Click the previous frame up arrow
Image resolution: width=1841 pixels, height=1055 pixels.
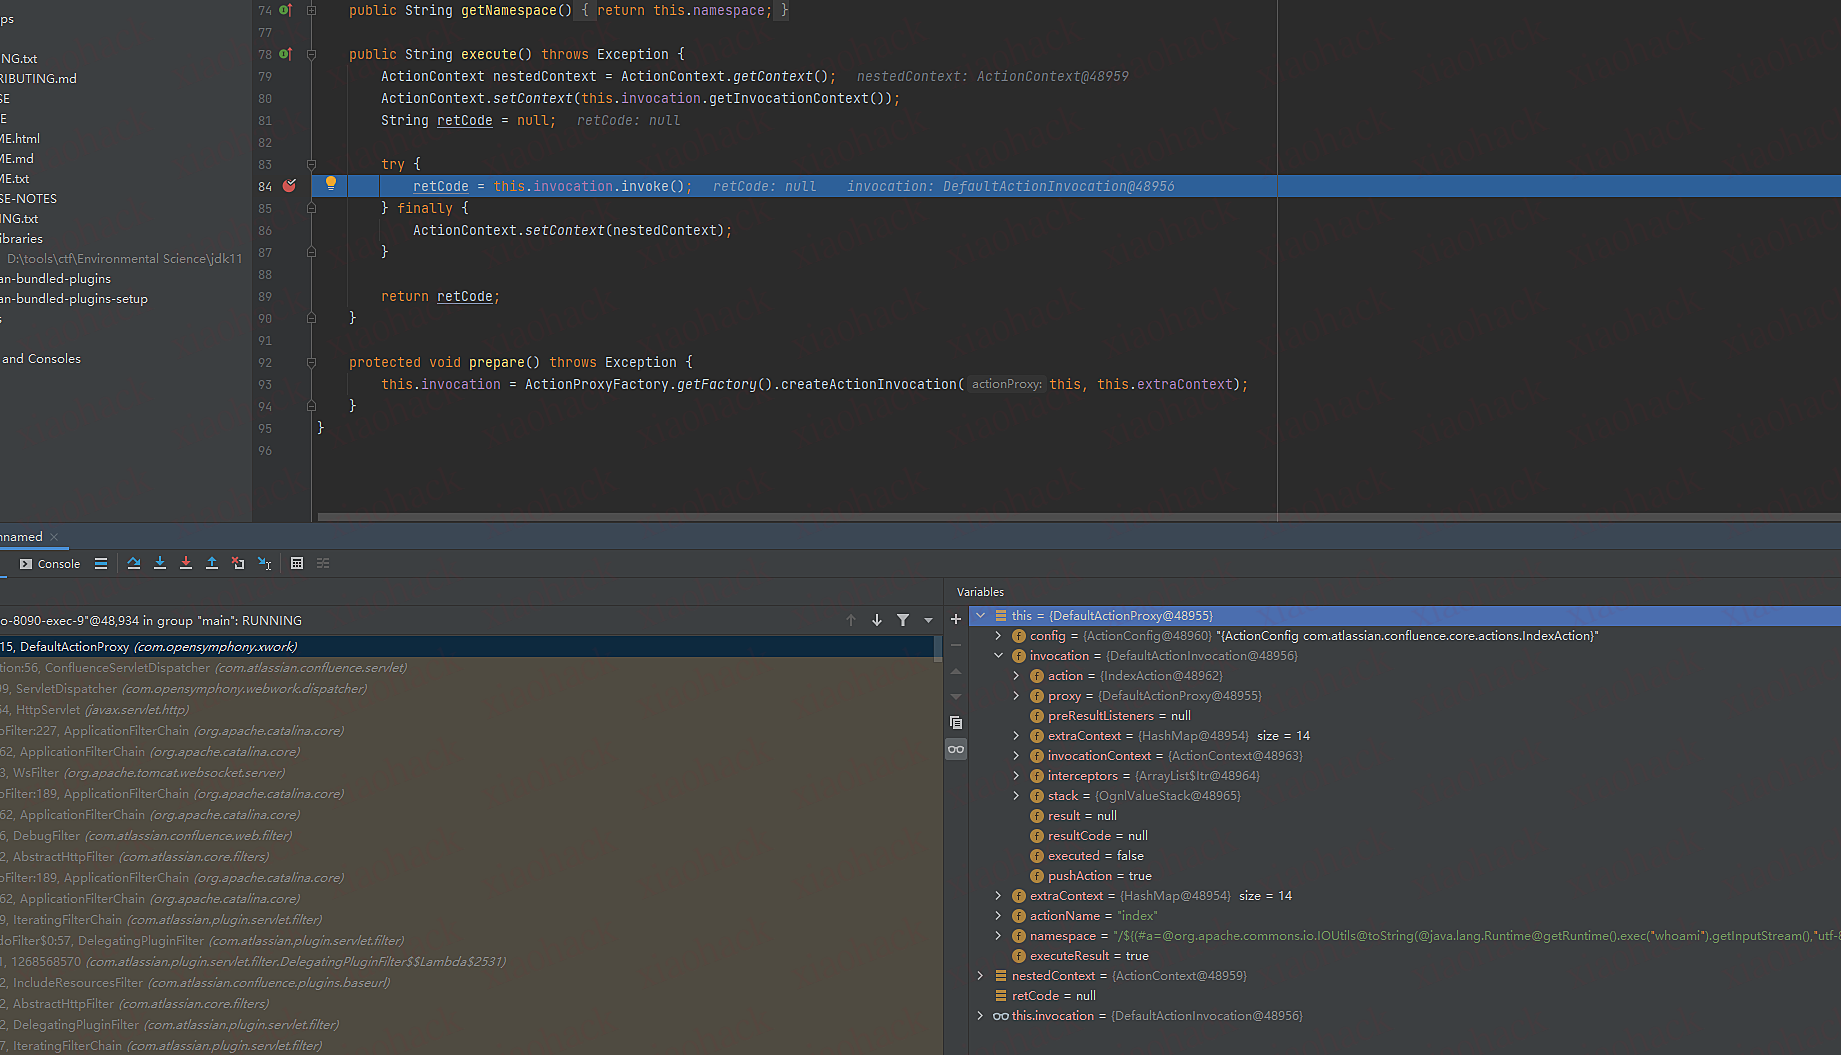point(851,620)
